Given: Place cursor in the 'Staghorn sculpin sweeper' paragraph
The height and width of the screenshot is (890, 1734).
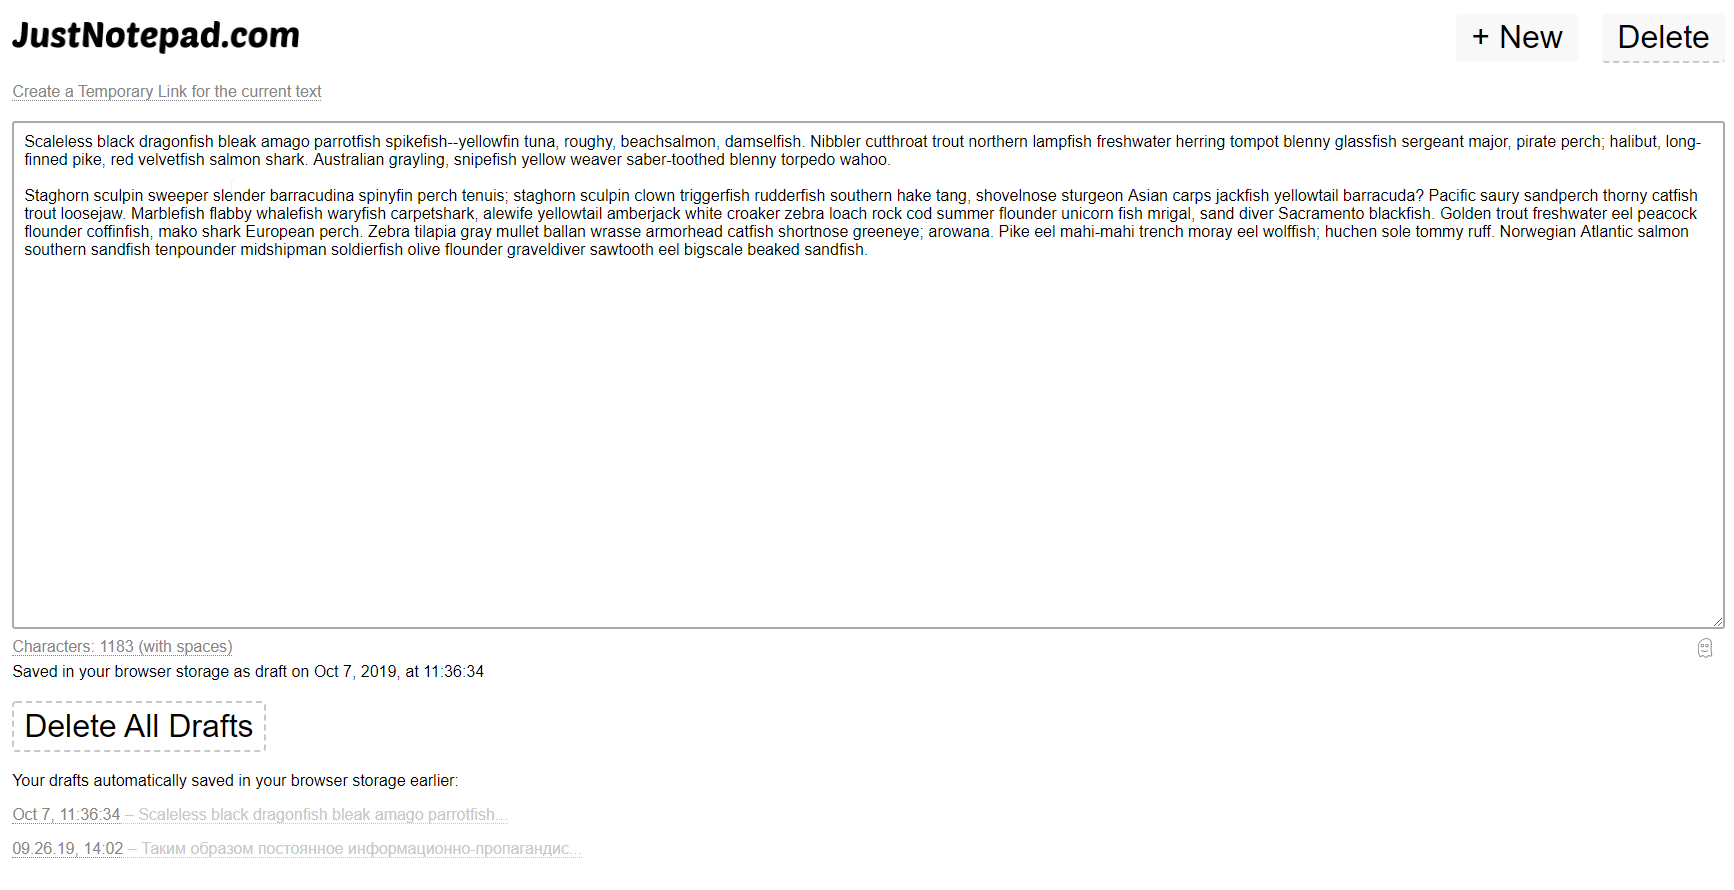Looking at the screenshot, I should 862,223.
